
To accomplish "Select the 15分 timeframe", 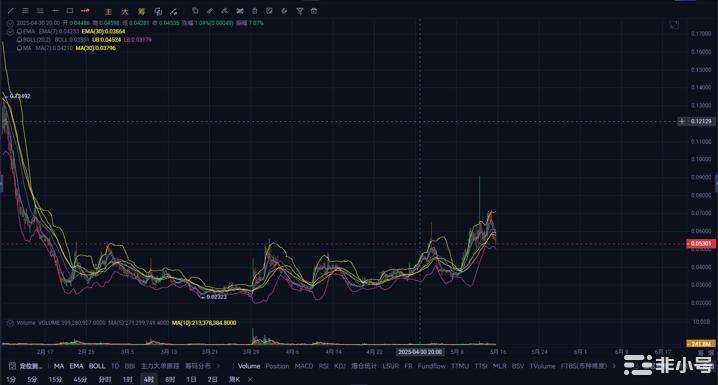I will (x=55, y=380).
